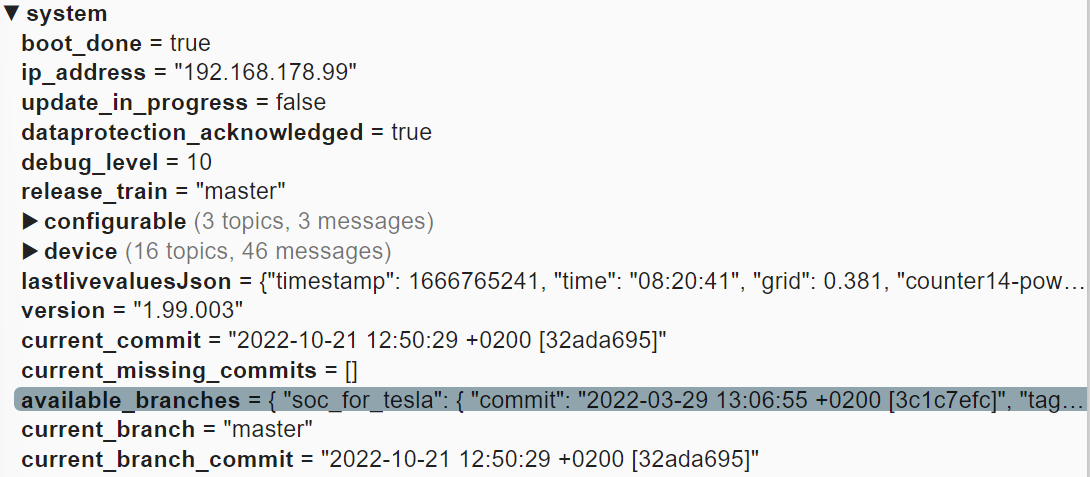Select dataprotection_acknowledged topic
Screen dimensions: 1090x477
[x=192, y=132]
